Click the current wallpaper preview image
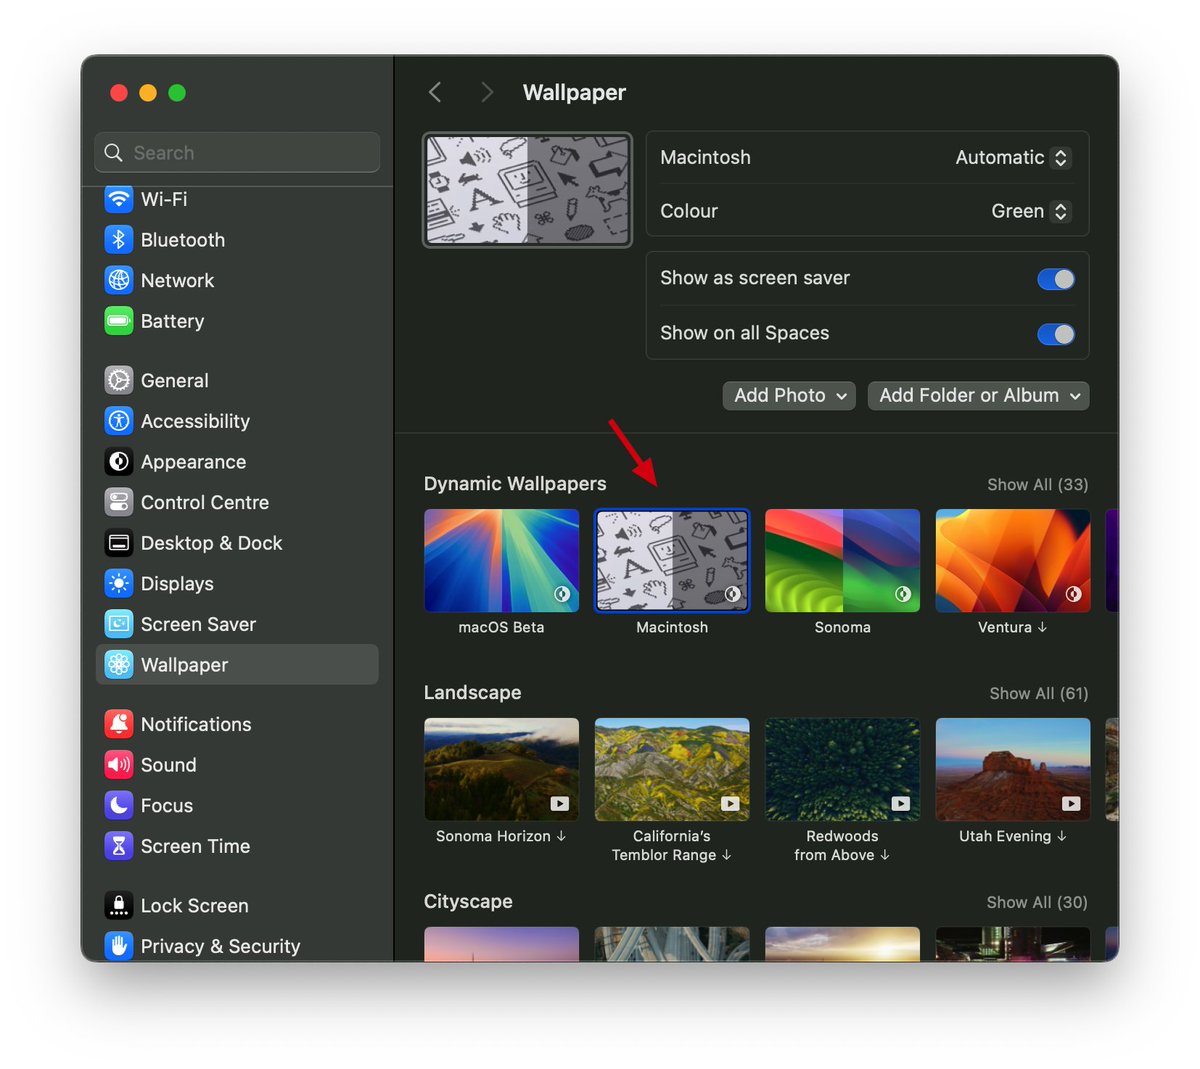Image resolution: width=1200 pixels, height=1069 pixels. click(527, 190)
